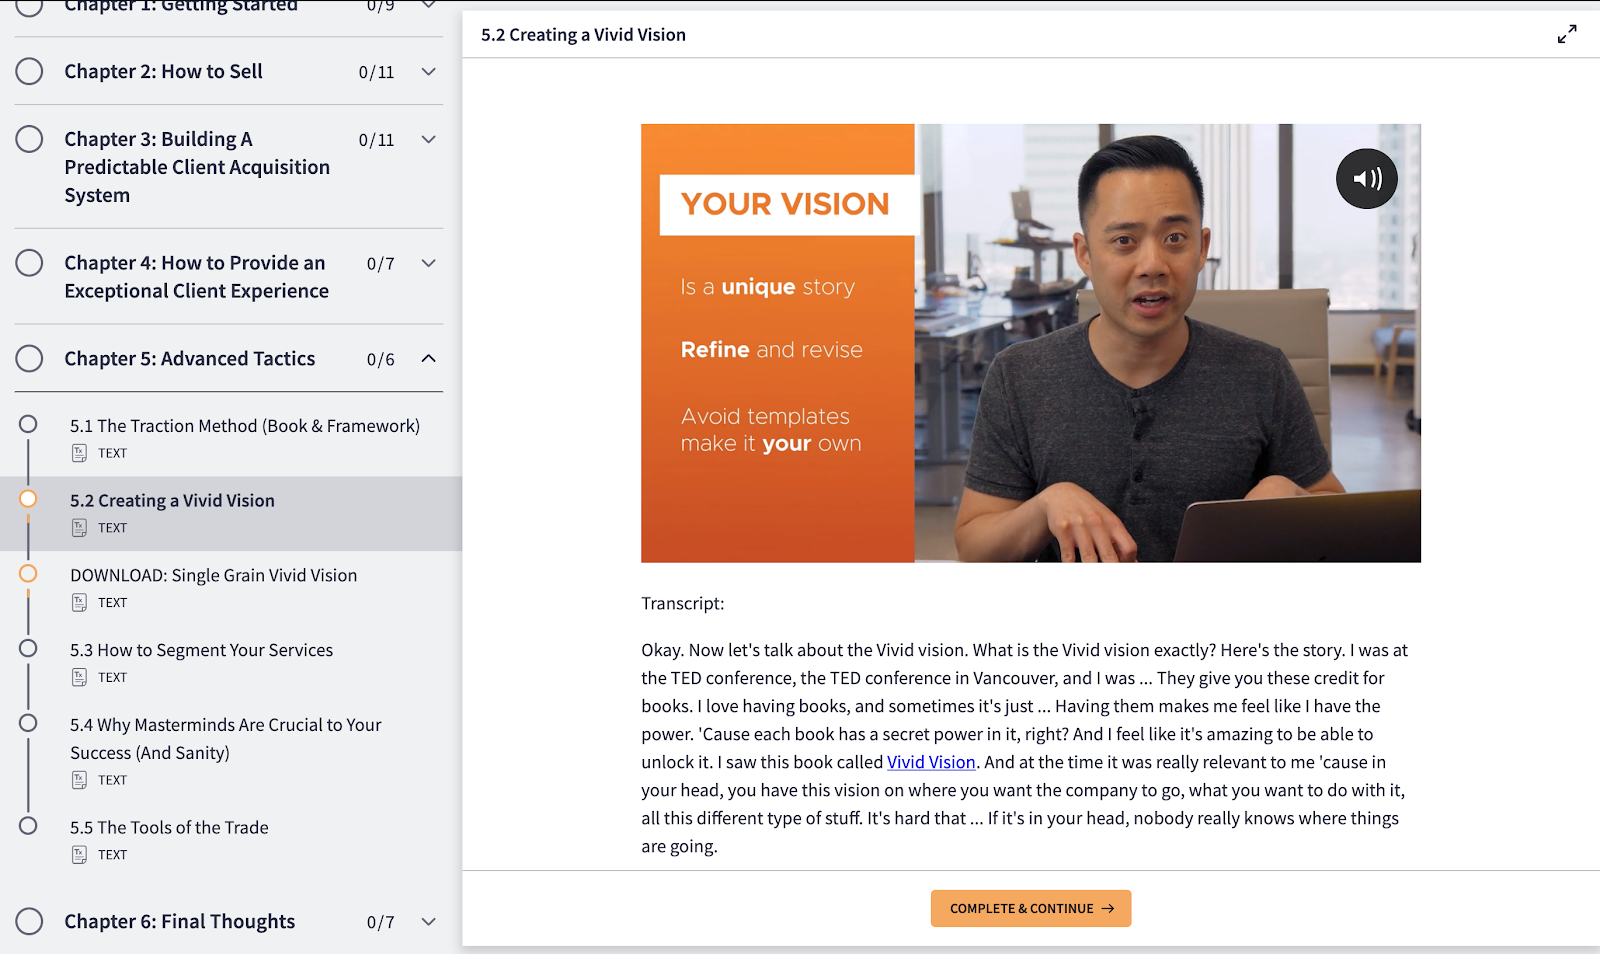This screenshot has width=1600, height=954.
Task: Collapse Chapter 5: Advanced Tactics chevron
Action: click(429, 358)
